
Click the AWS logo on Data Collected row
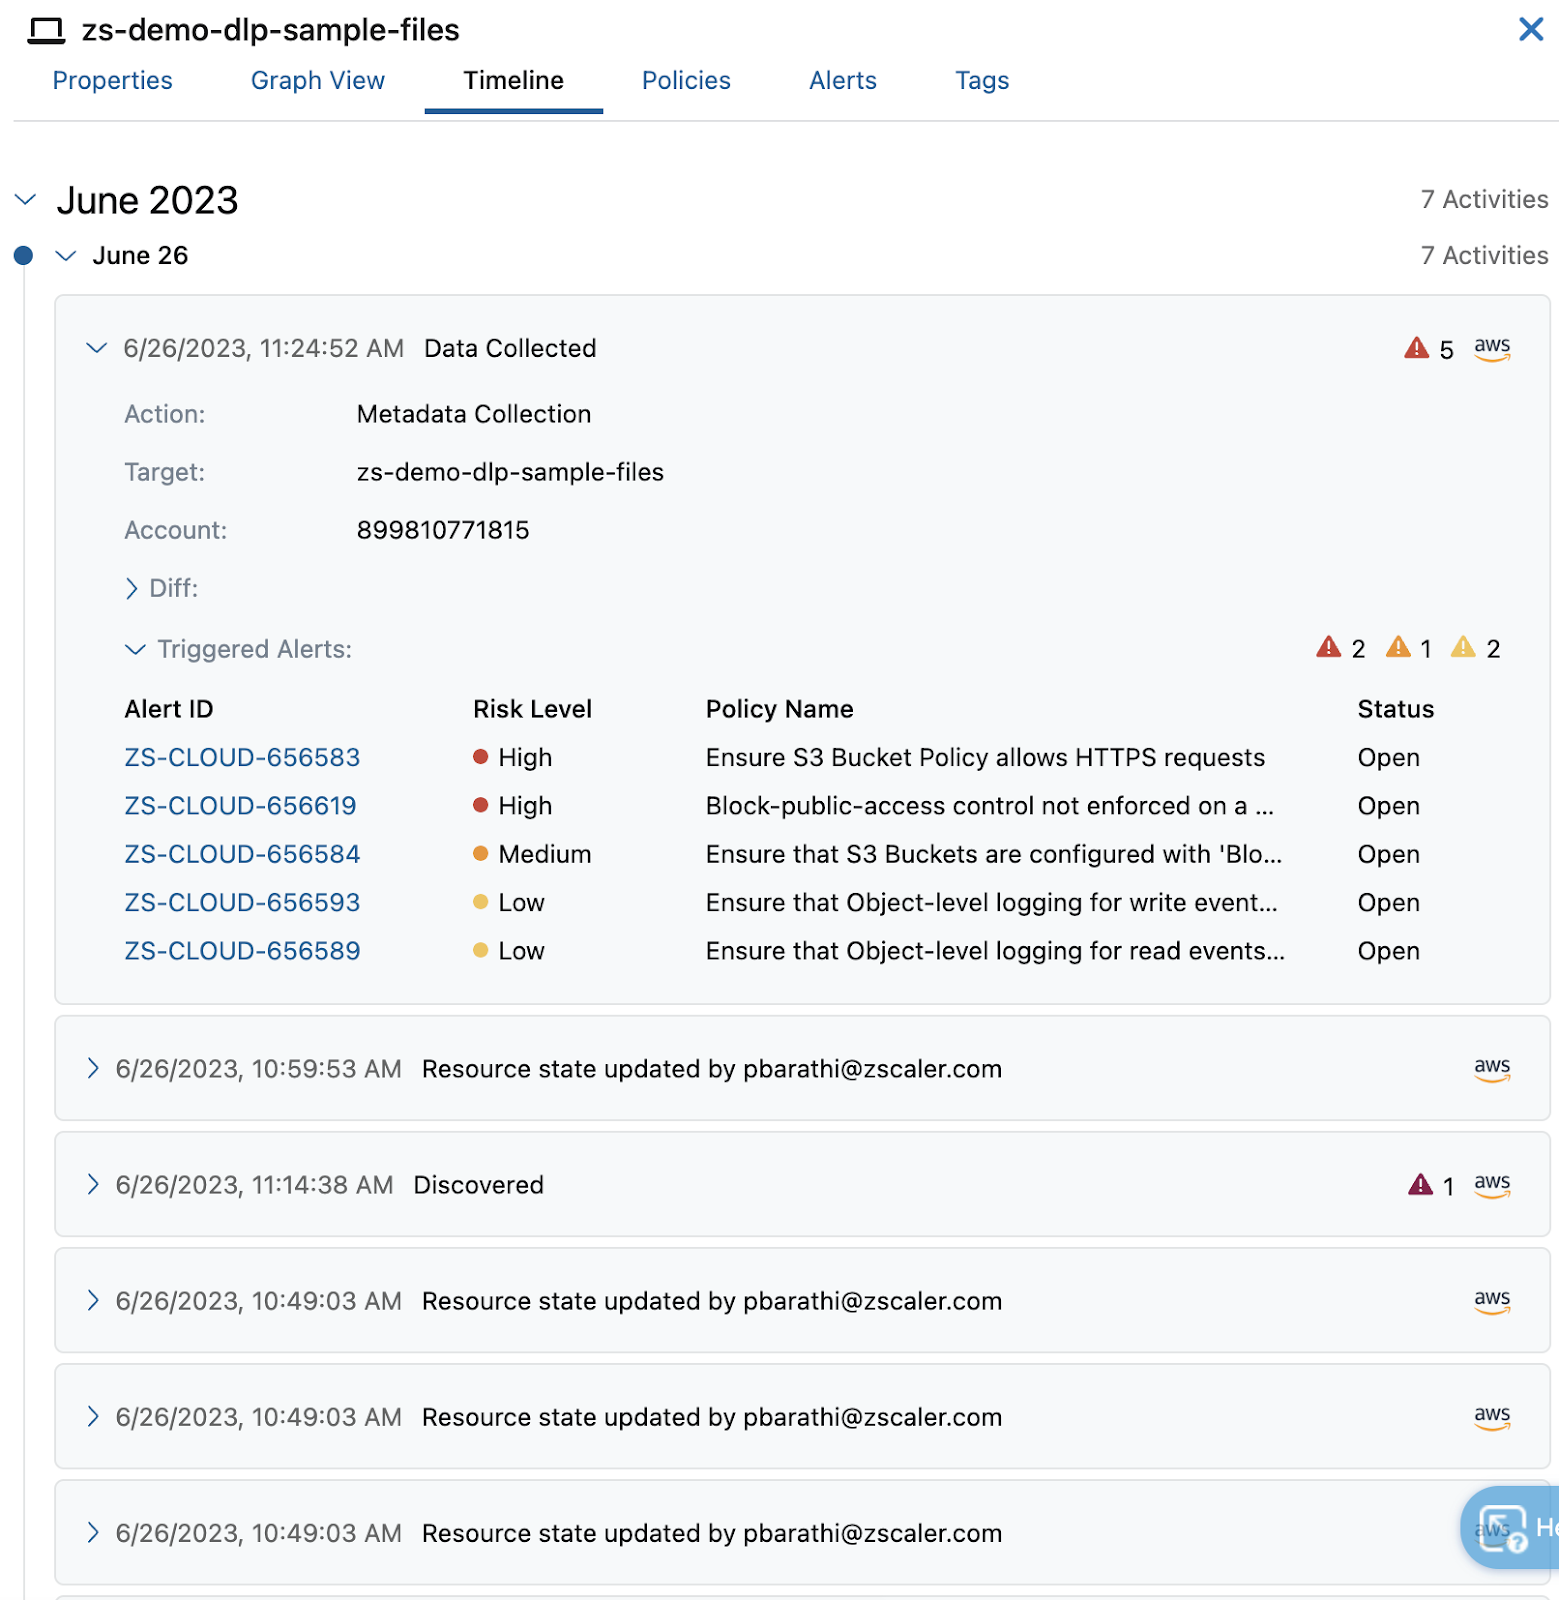click(1492, 348)
